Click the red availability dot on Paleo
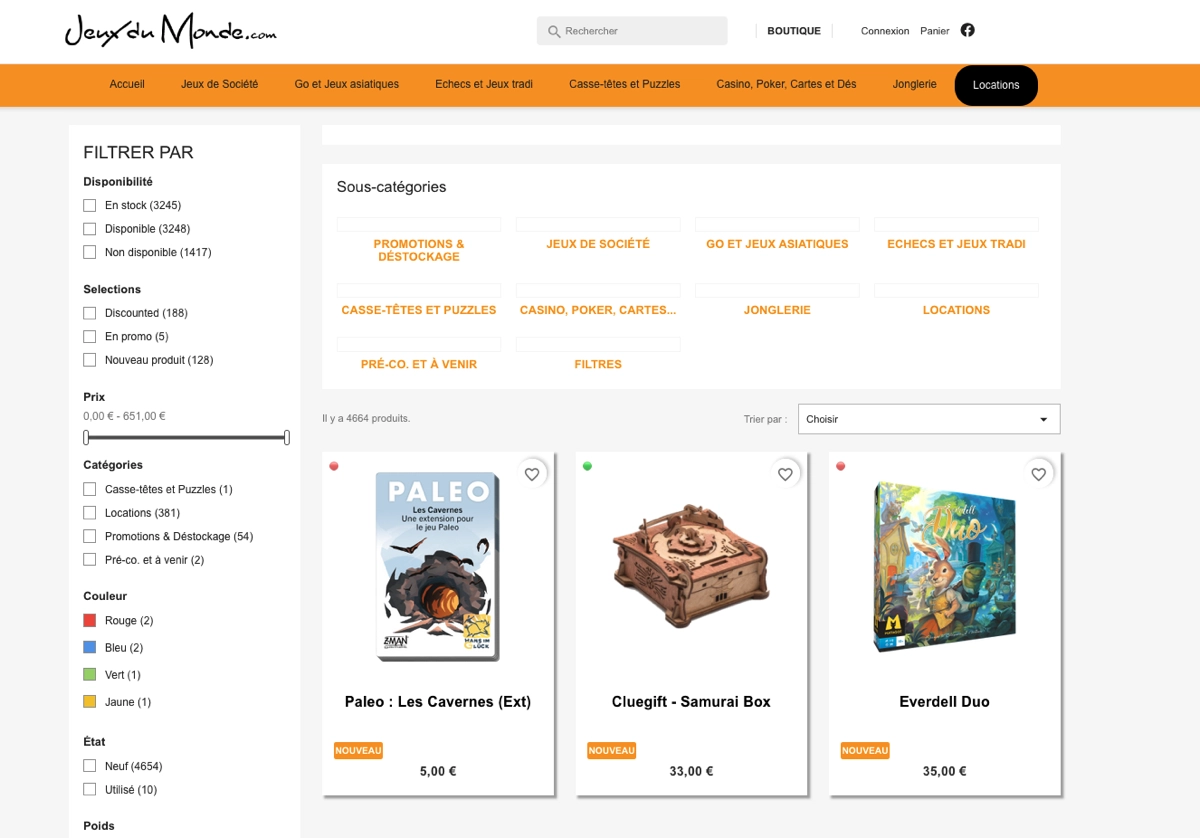Screen dimensions: 1200x838 pyautogui.click(x=334, y=466)
